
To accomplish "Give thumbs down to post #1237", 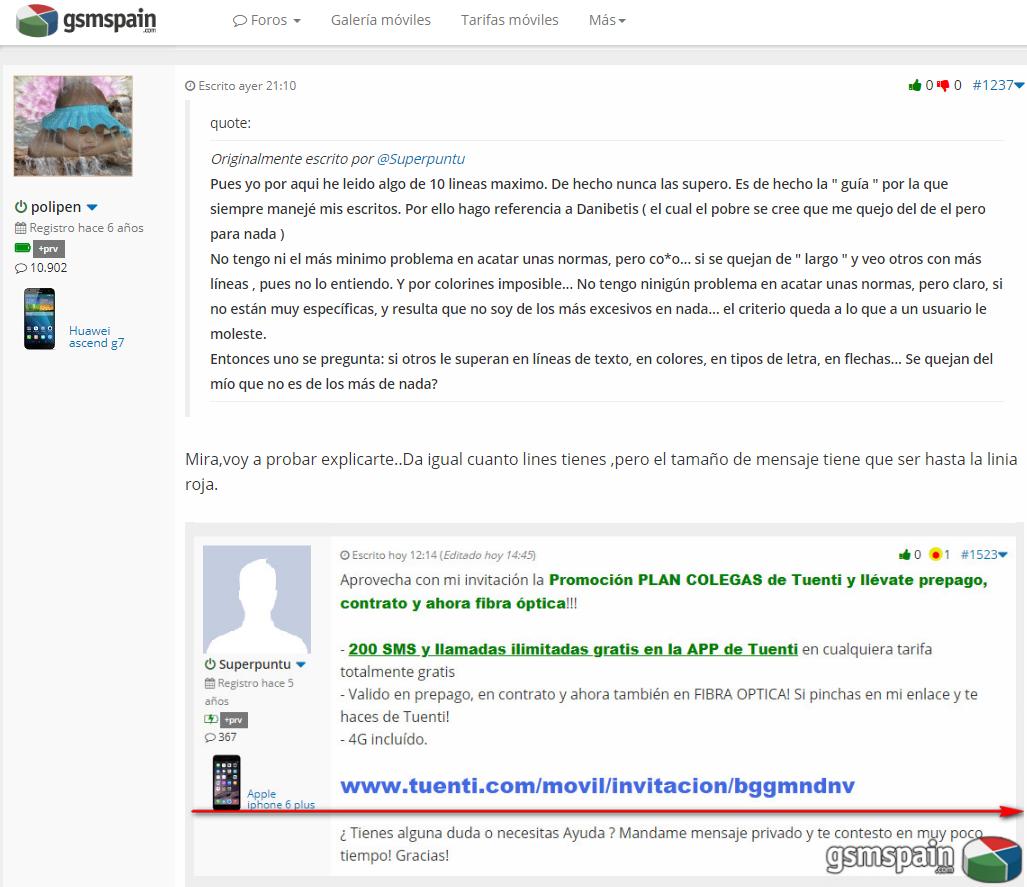I will tap(943, 85).
